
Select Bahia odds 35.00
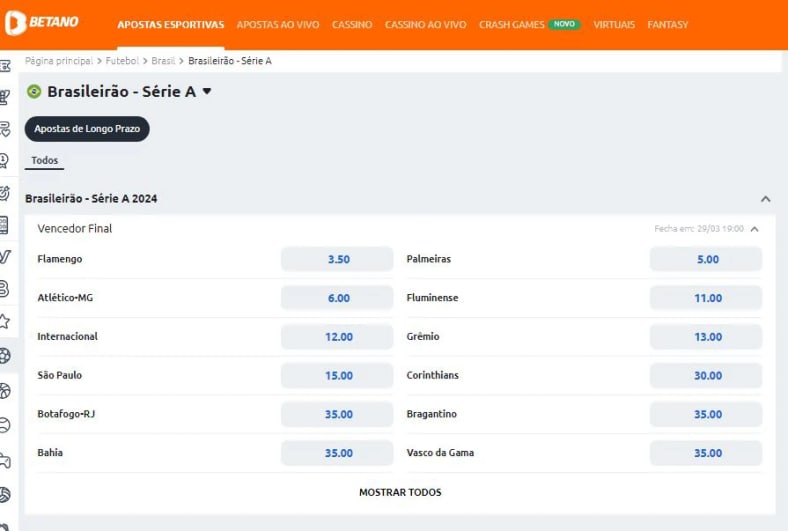[x=337, y=453]
